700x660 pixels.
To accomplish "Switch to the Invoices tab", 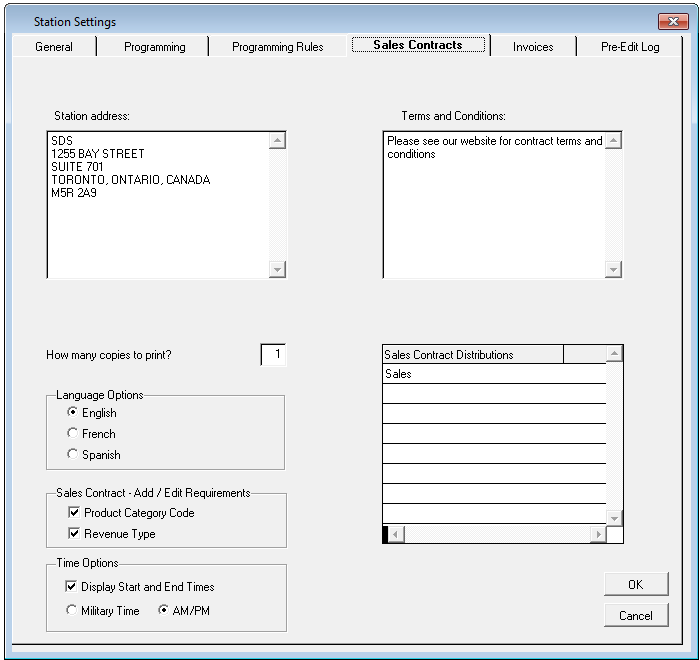I will pyautogui.click(x=533, y=47).
